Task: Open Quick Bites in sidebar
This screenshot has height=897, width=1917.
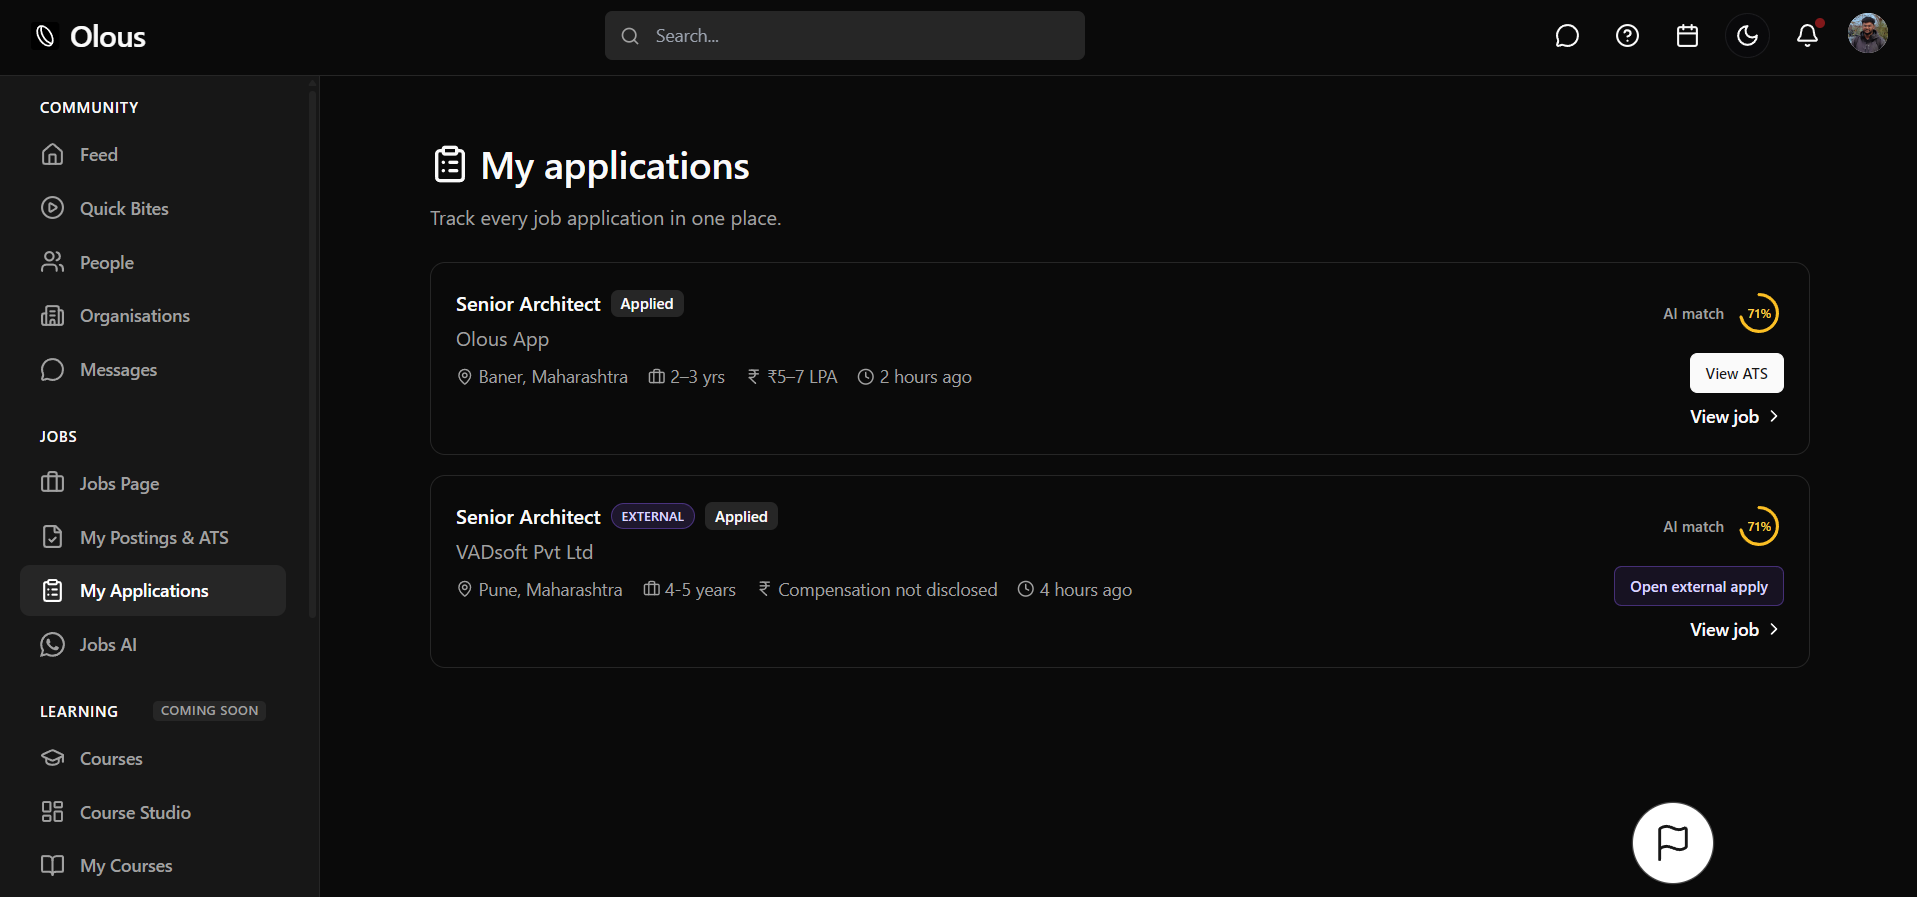Action: pyautogui.click(x=153, y=209)
